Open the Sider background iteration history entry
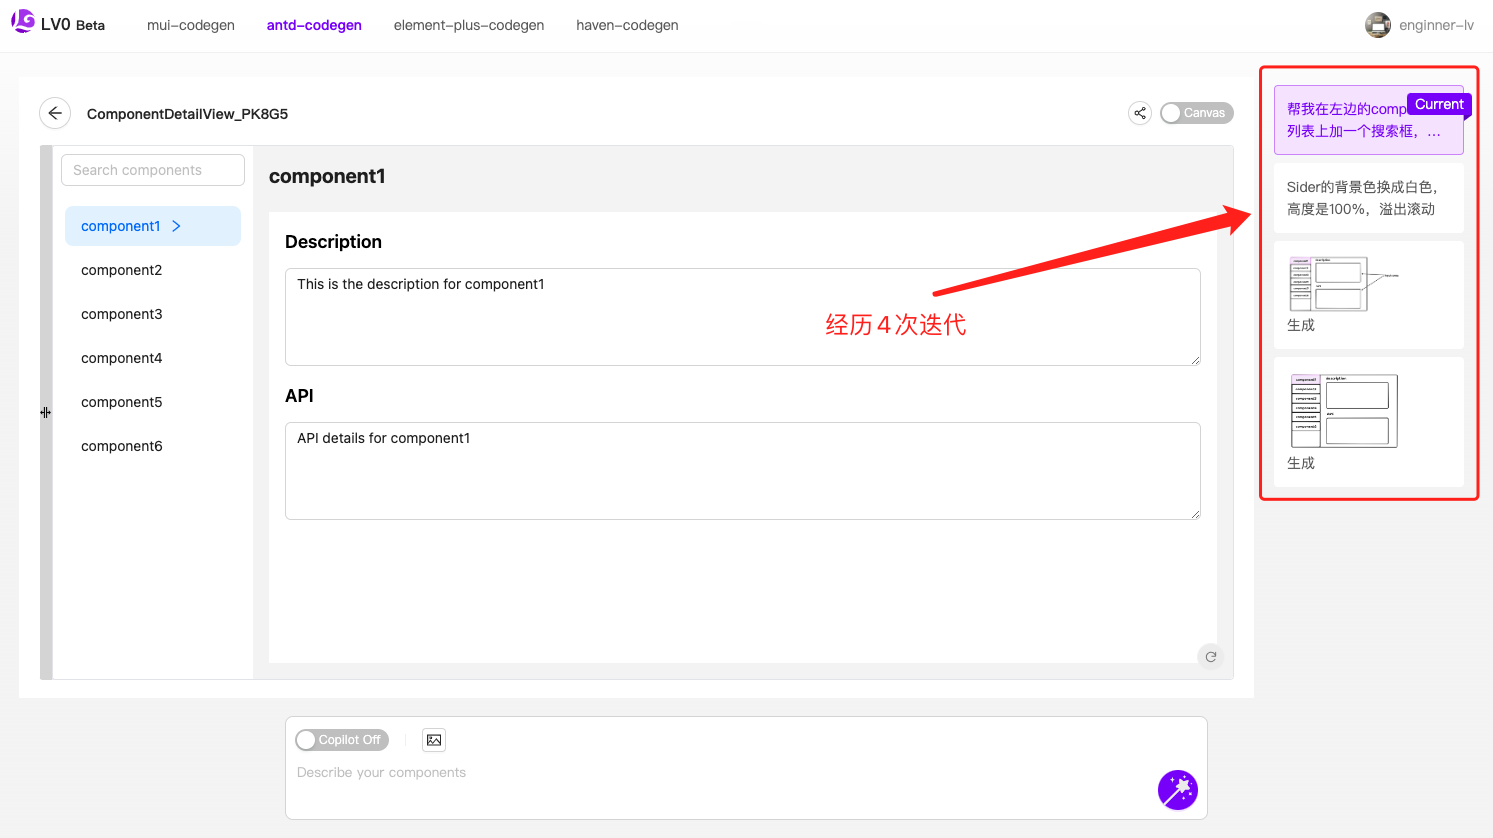1493x838 pixels. pos(1367,198)
